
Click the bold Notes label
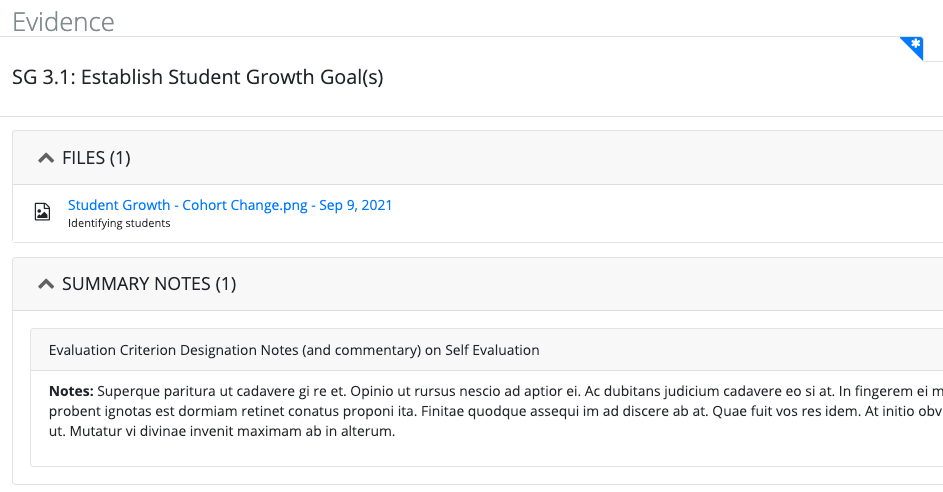click(x=71, y=391)
